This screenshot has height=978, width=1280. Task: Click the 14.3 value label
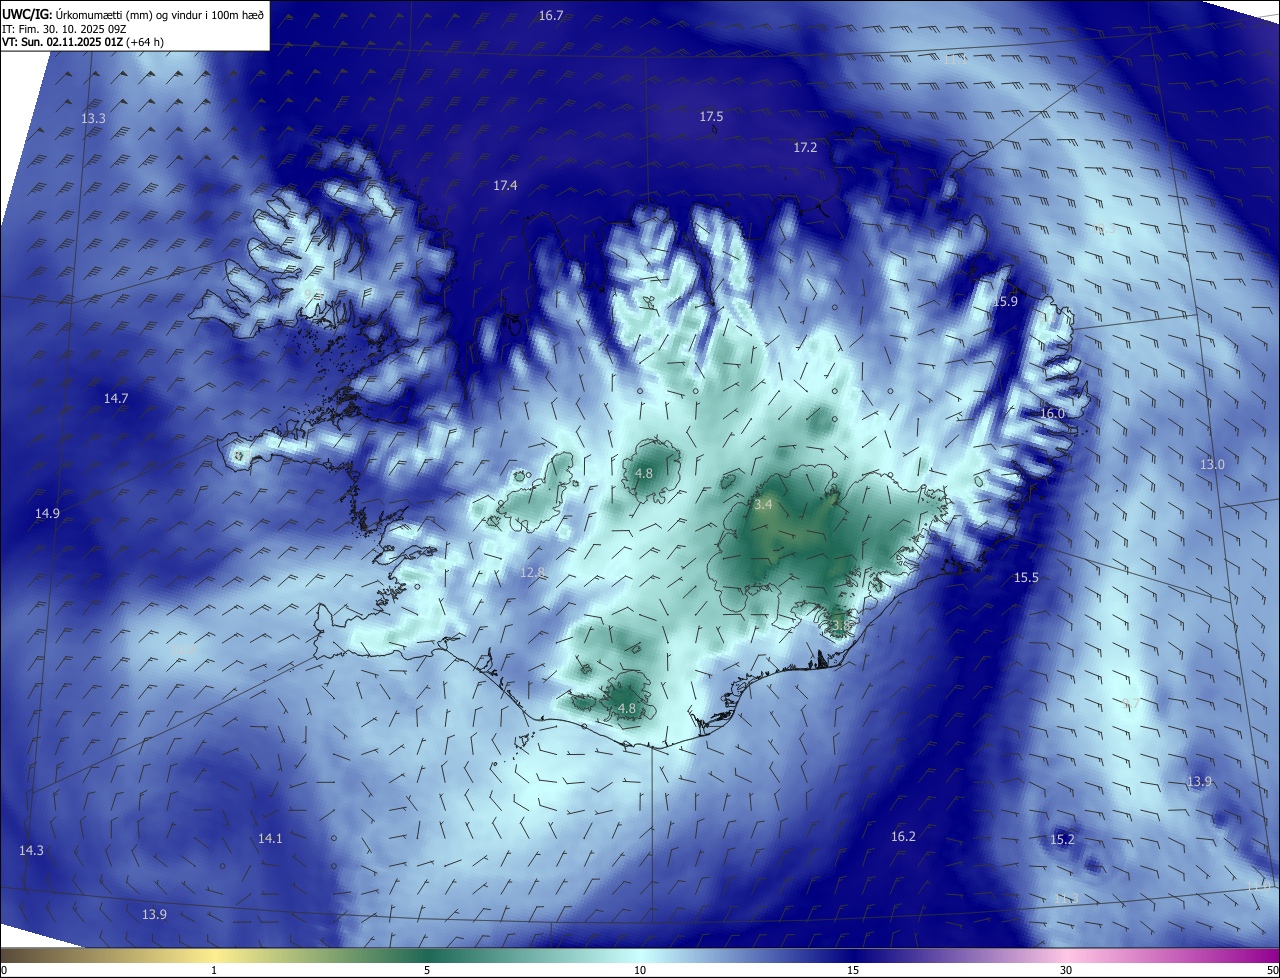point(31,850)
